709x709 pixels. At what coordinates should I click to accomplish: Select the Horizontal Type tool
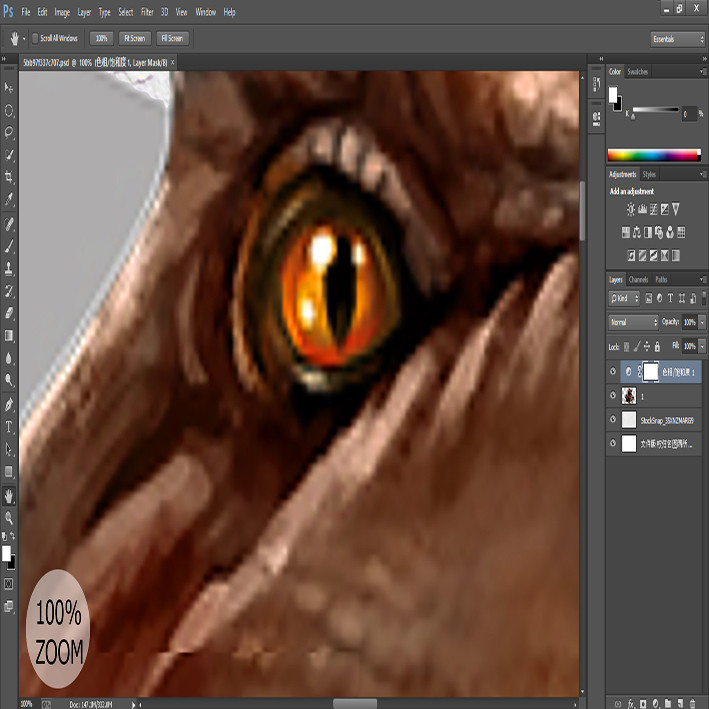tap(9, 427)
